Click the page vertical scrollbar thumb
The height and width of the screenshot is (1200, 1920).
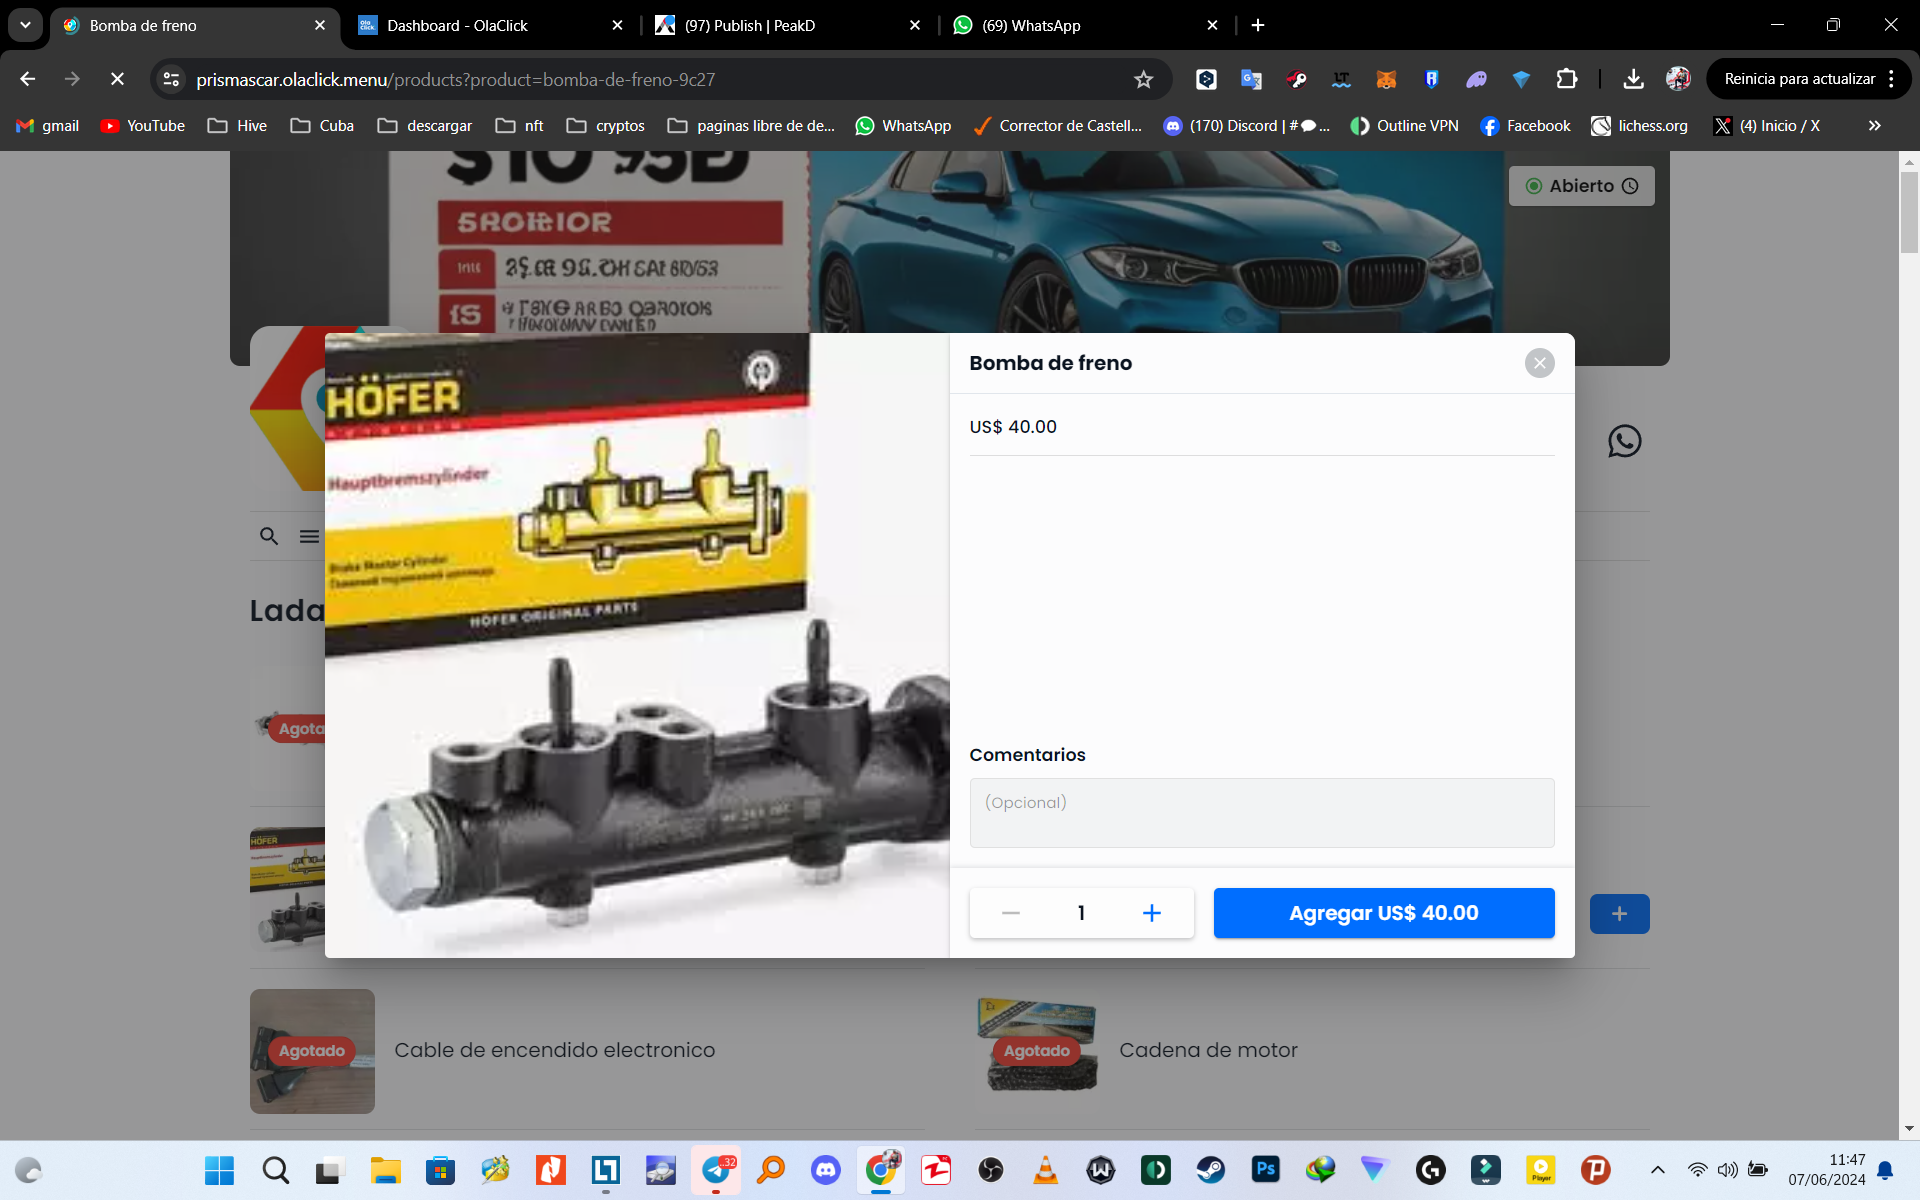tap(1909, 212)
